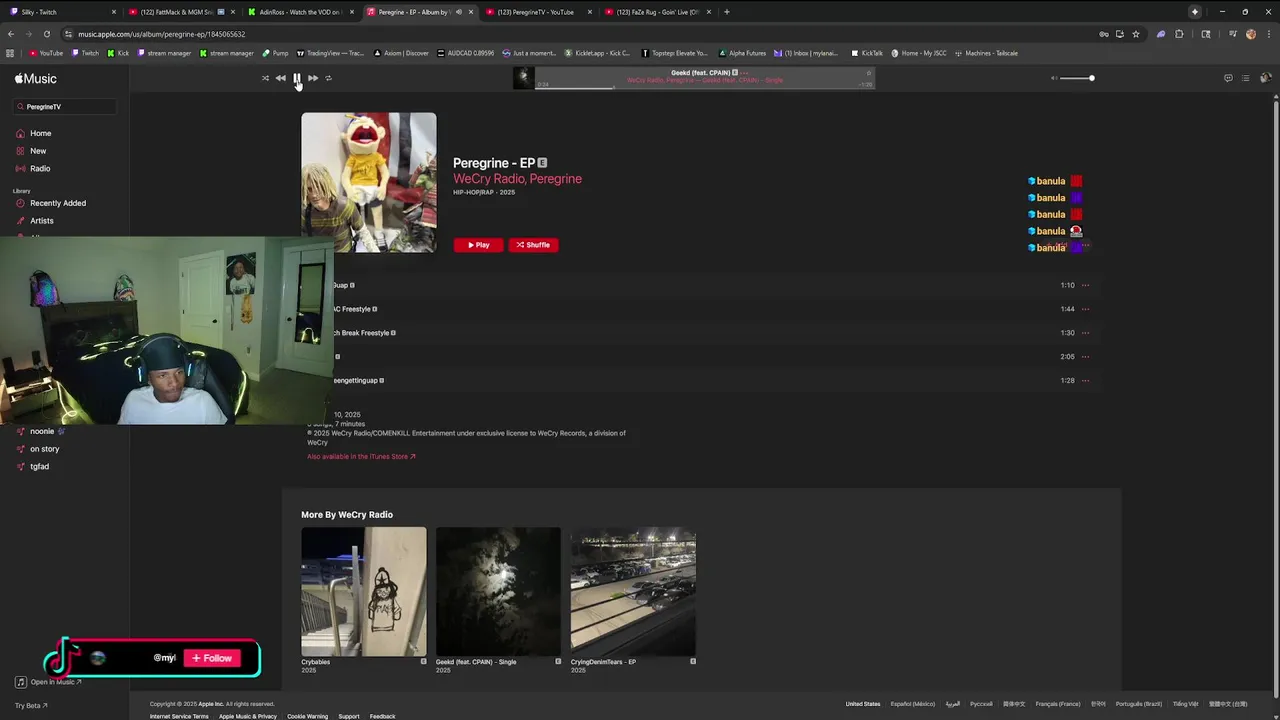1280x720 pixels.
Task: Switch to the AdinRoss Watch the VOD tab
Action: [x=301, y=12]
